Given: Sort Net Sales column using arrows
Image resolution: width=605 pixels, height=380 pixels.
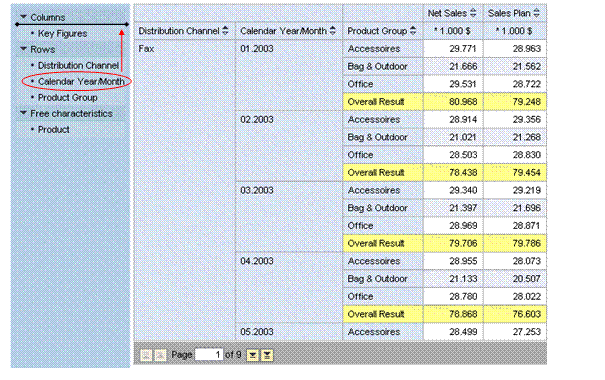Looking at the screenshot, I should (473, 13).
